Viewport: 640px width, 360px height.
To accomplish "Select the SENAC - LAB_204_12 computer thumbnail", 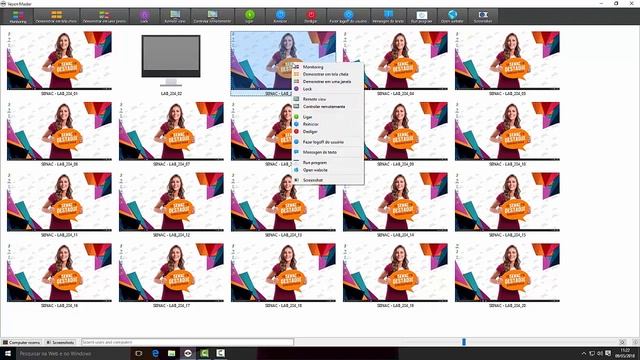I will pyautogui.click(x=171, y=202).
